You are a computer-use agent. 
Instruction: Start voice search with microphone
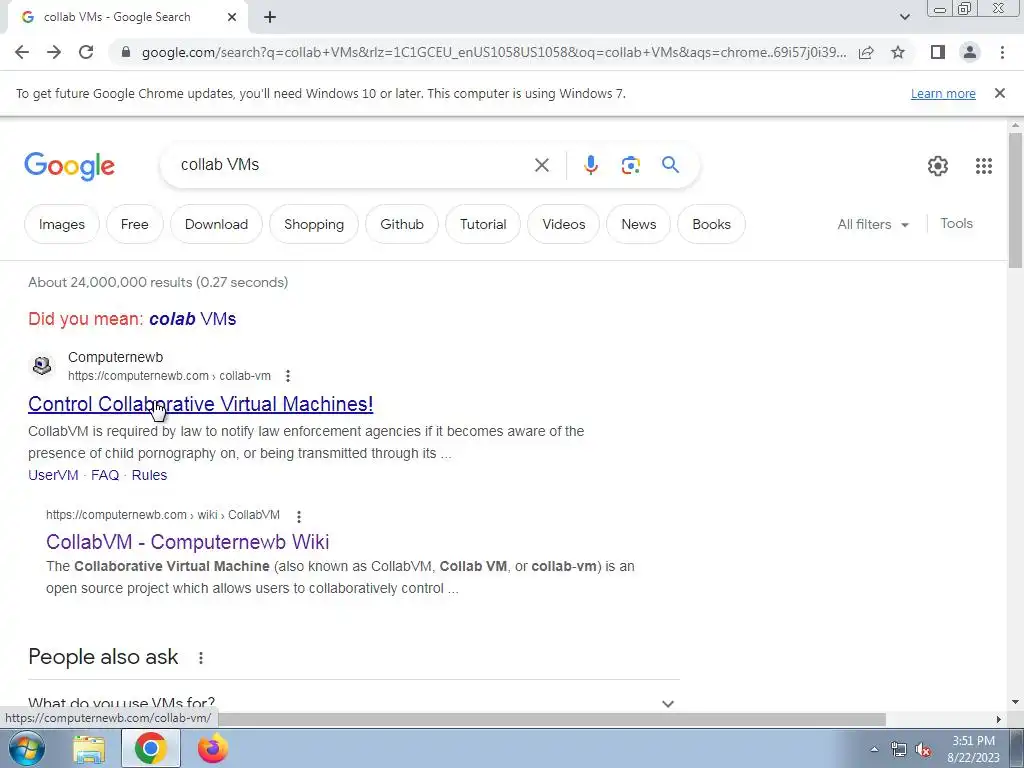[590, 165]
